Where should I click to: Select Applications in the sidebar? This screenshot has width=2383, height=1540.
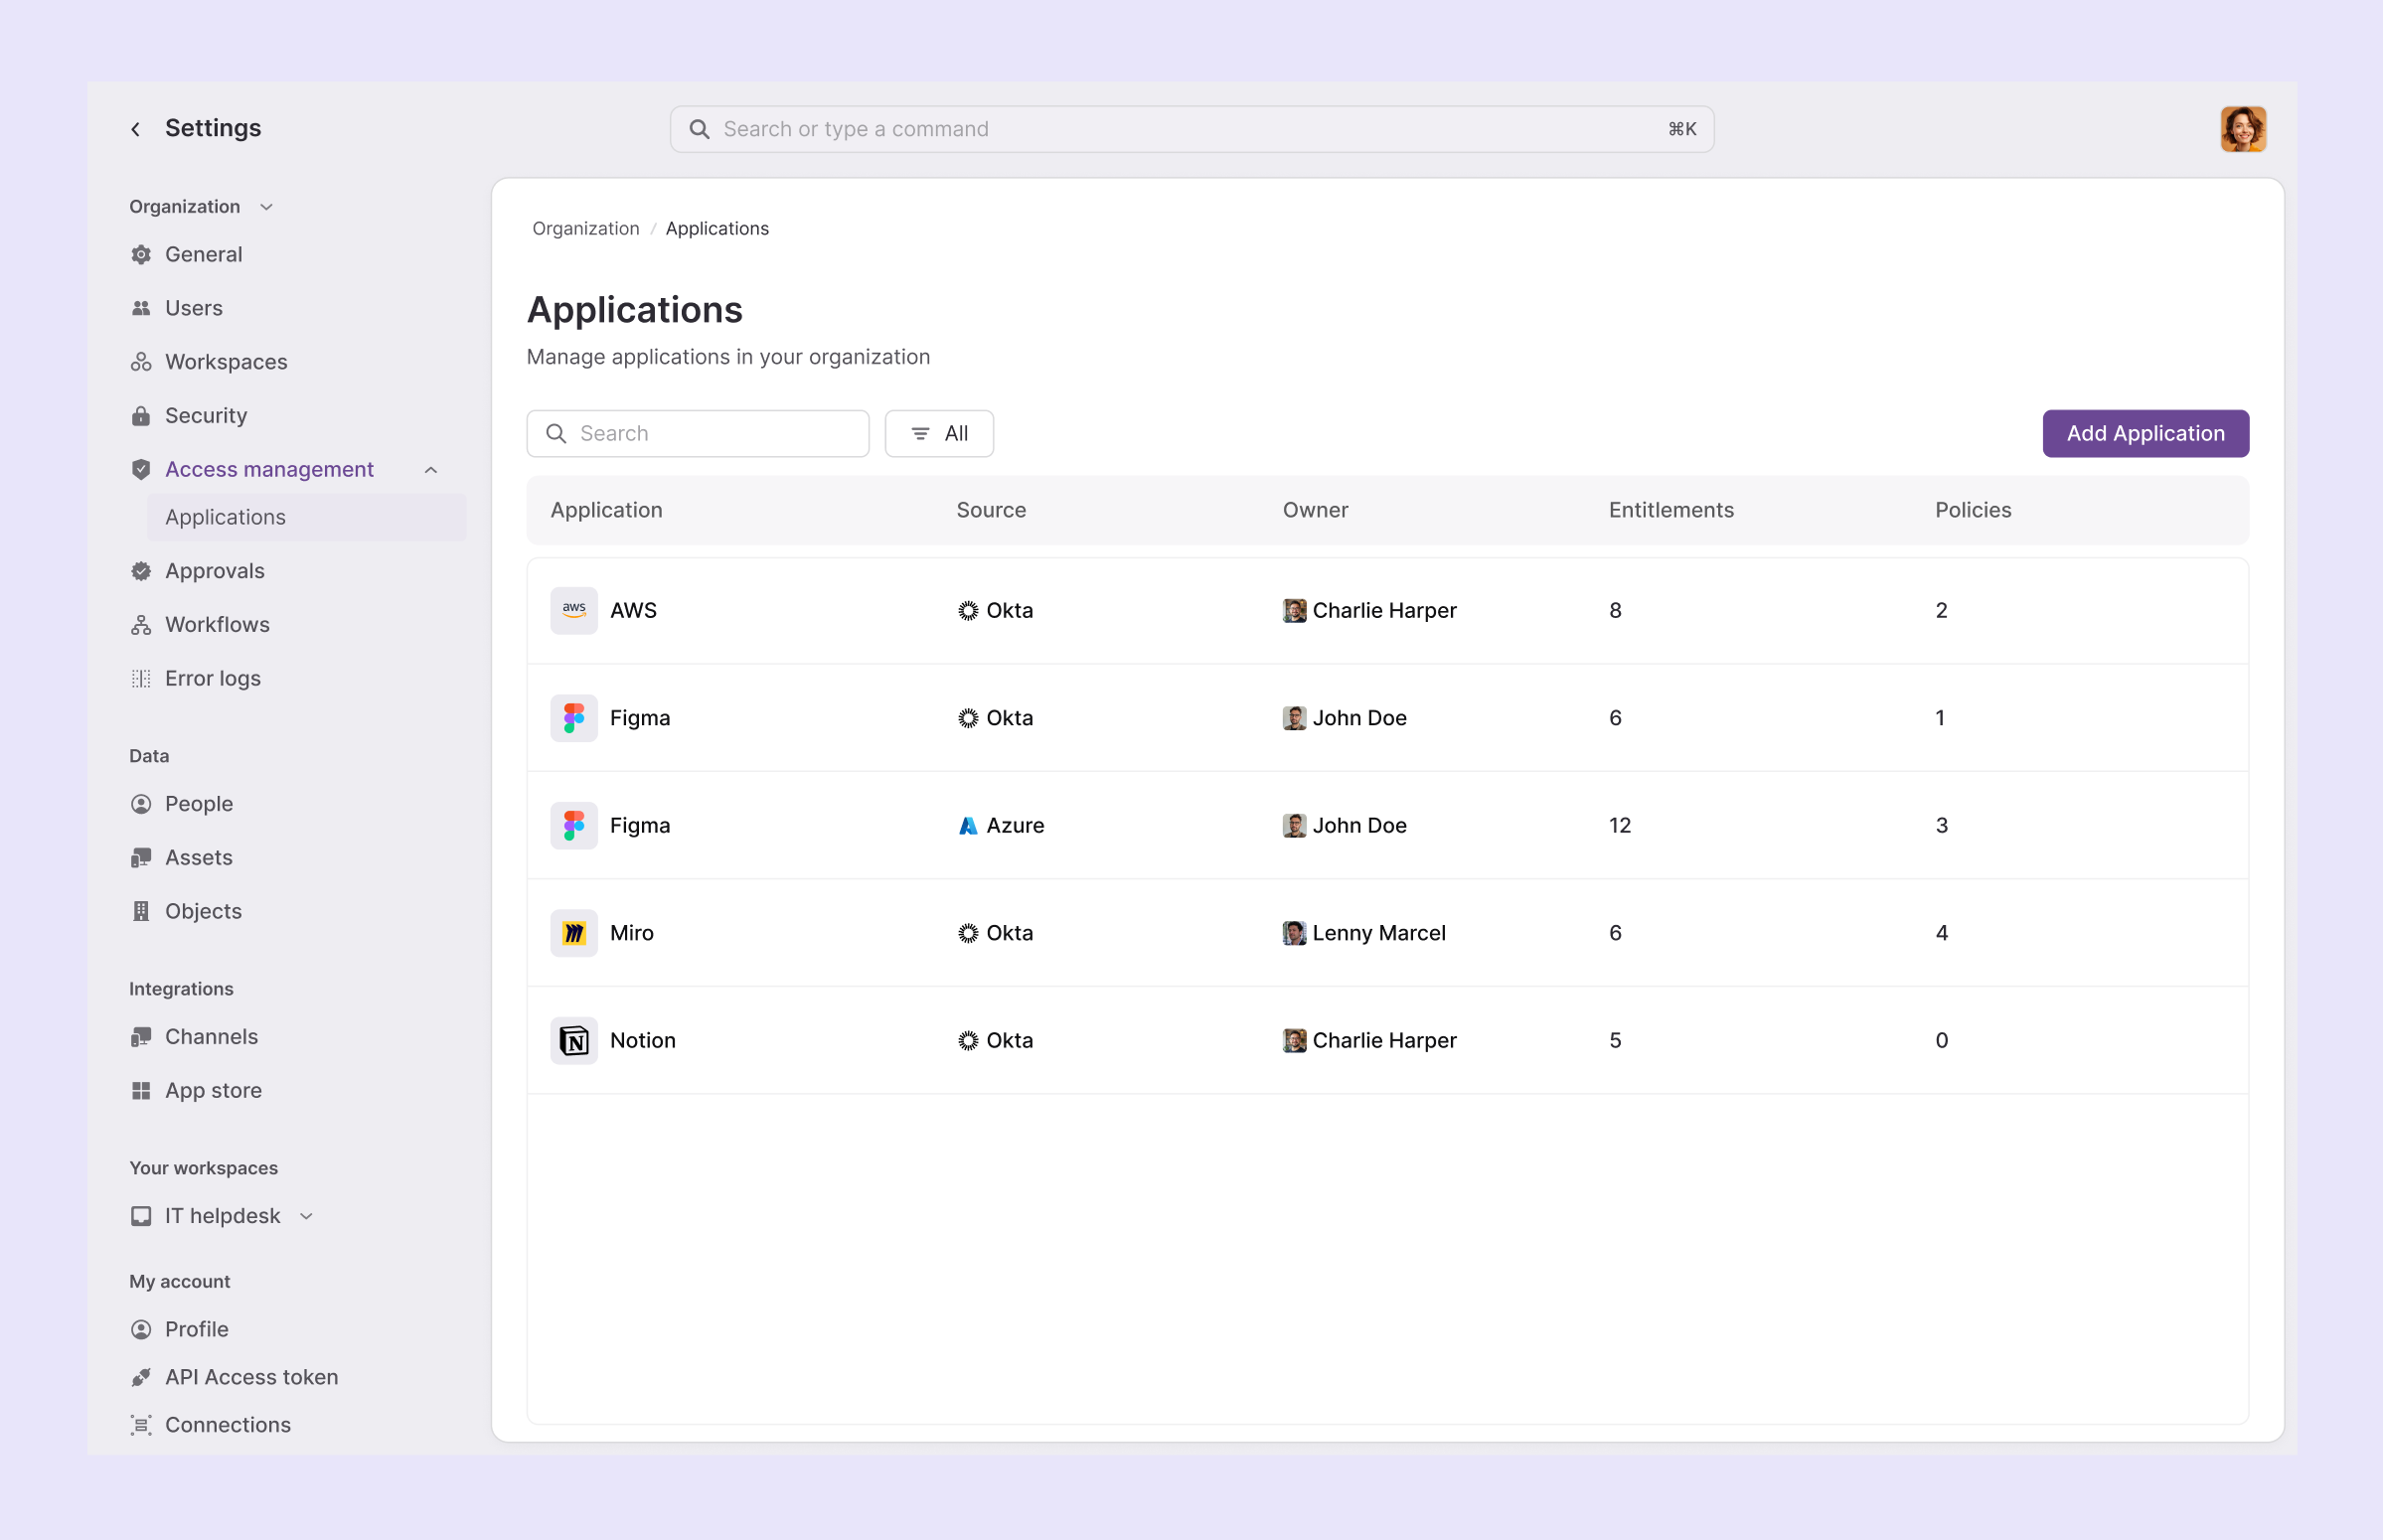click(x=225, y=517)
